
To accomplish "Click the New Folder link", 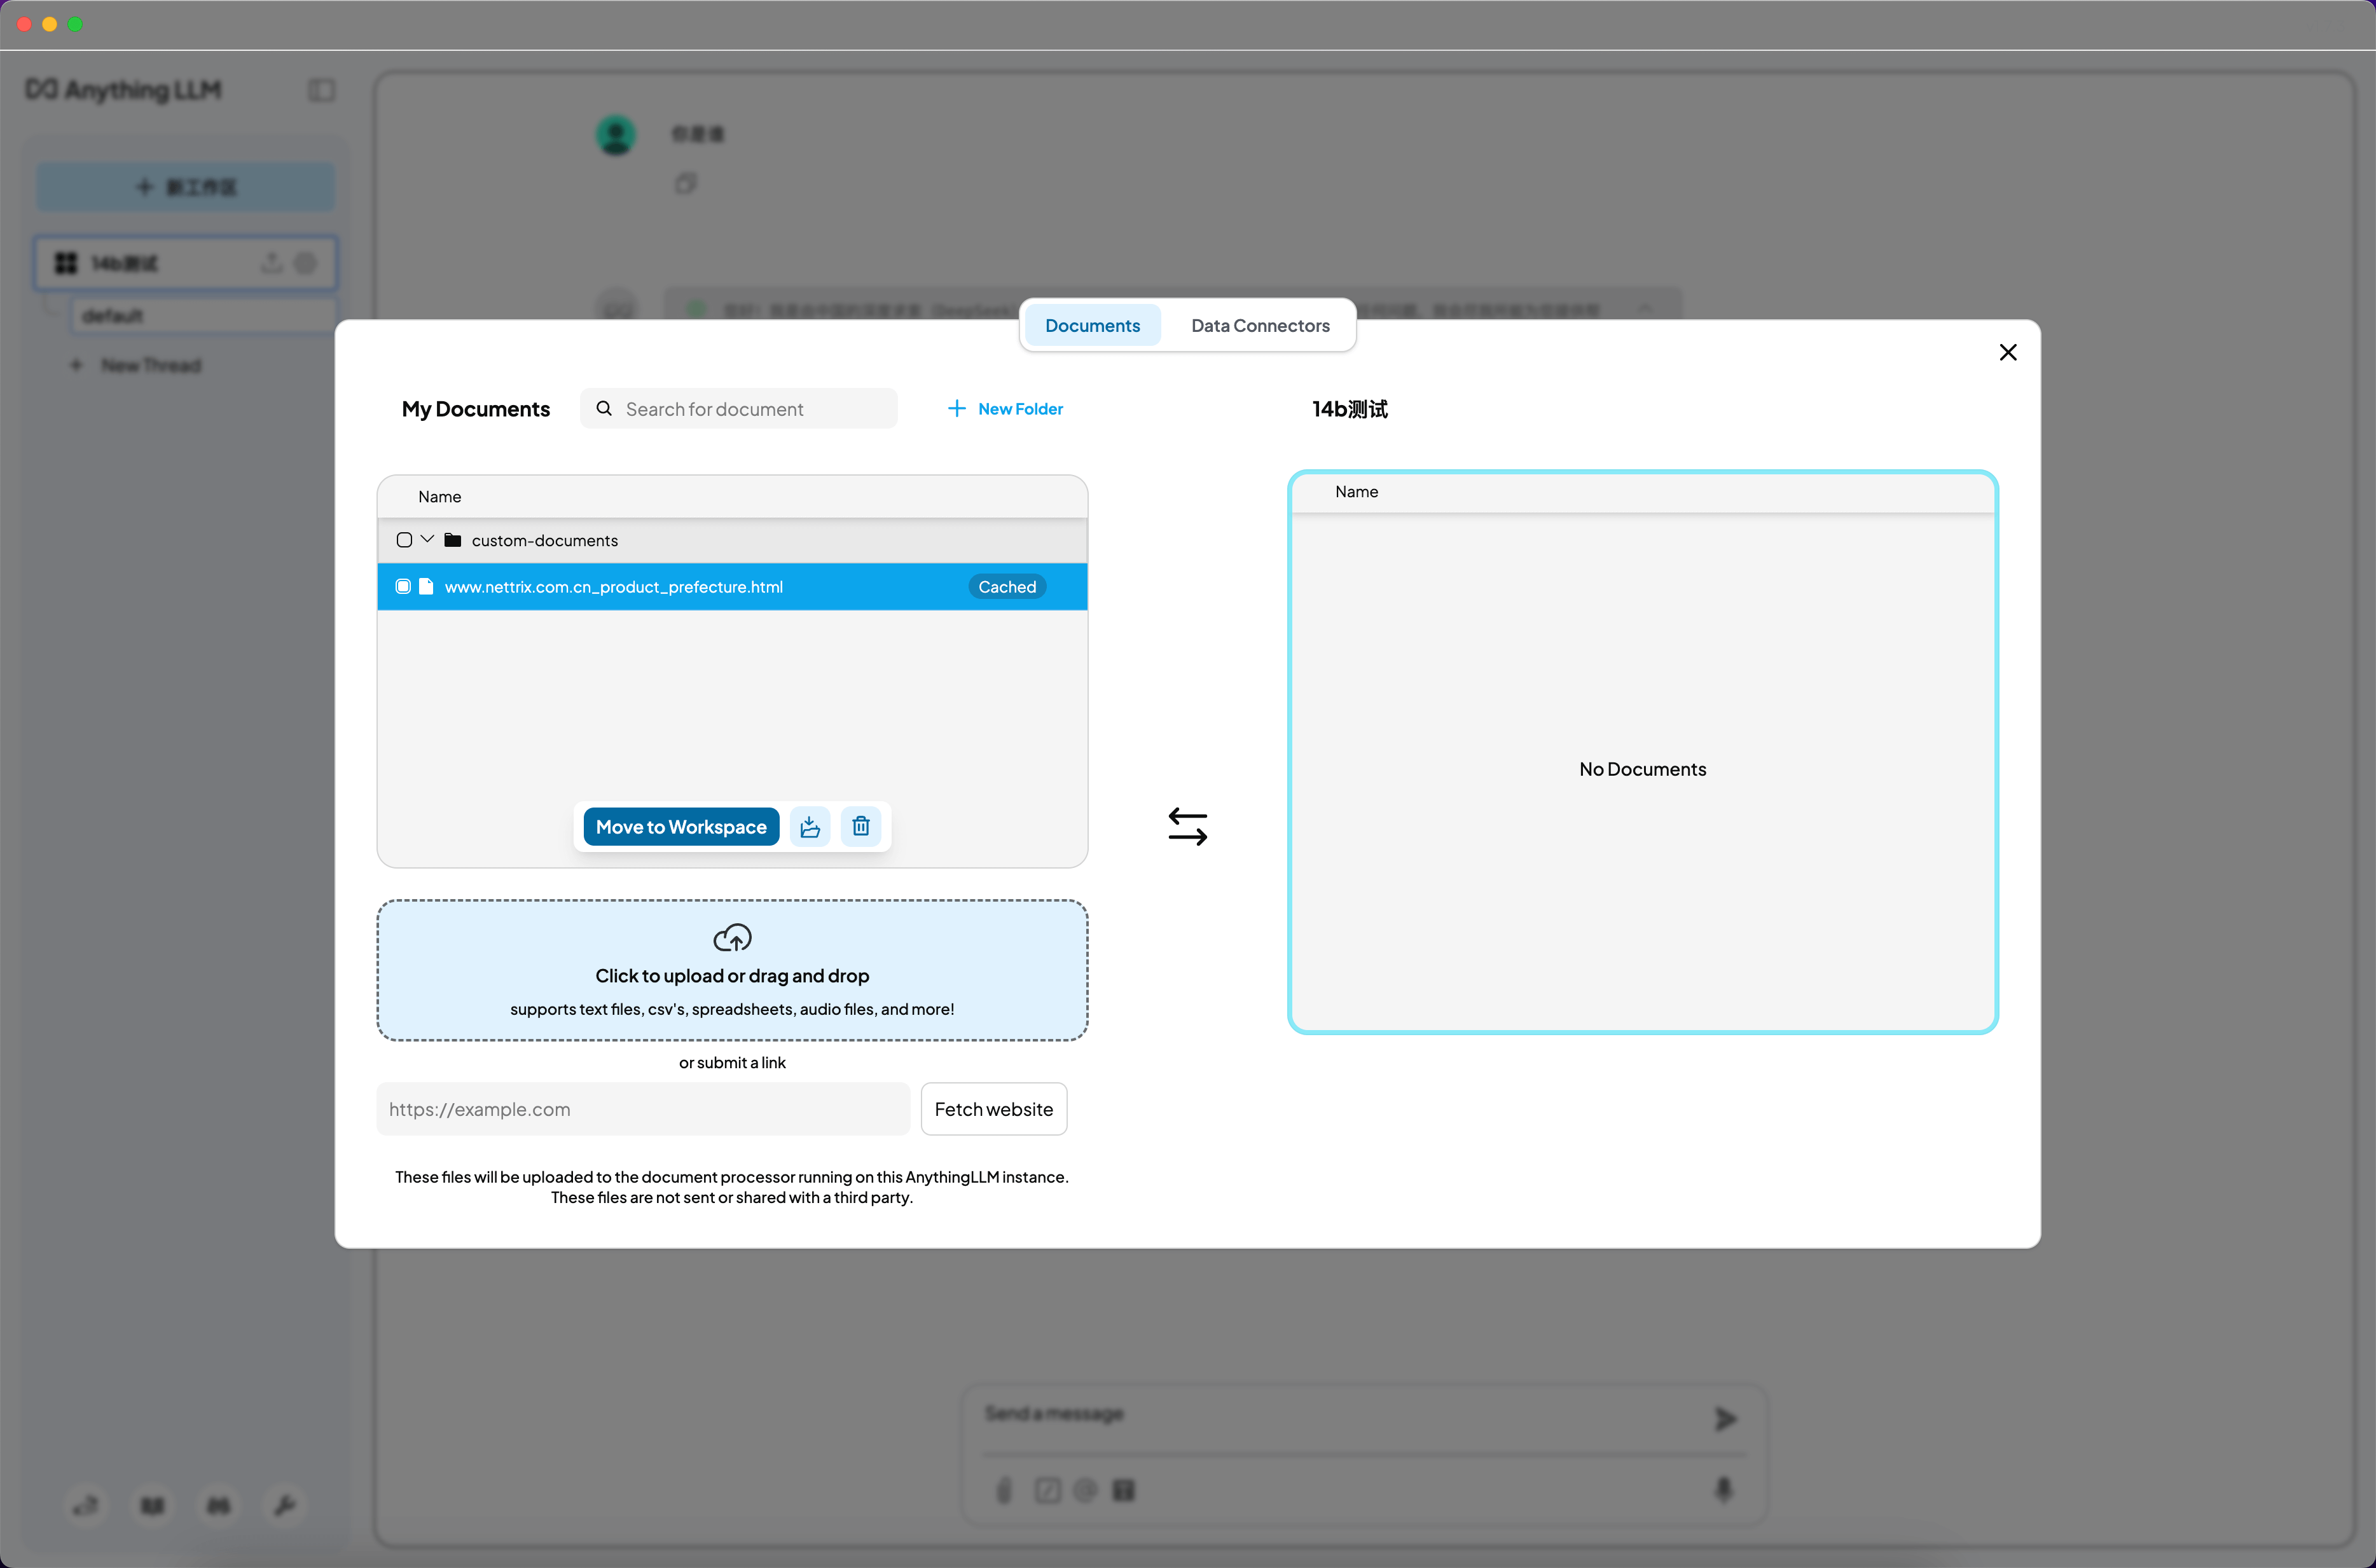I will coord(1020,408).
